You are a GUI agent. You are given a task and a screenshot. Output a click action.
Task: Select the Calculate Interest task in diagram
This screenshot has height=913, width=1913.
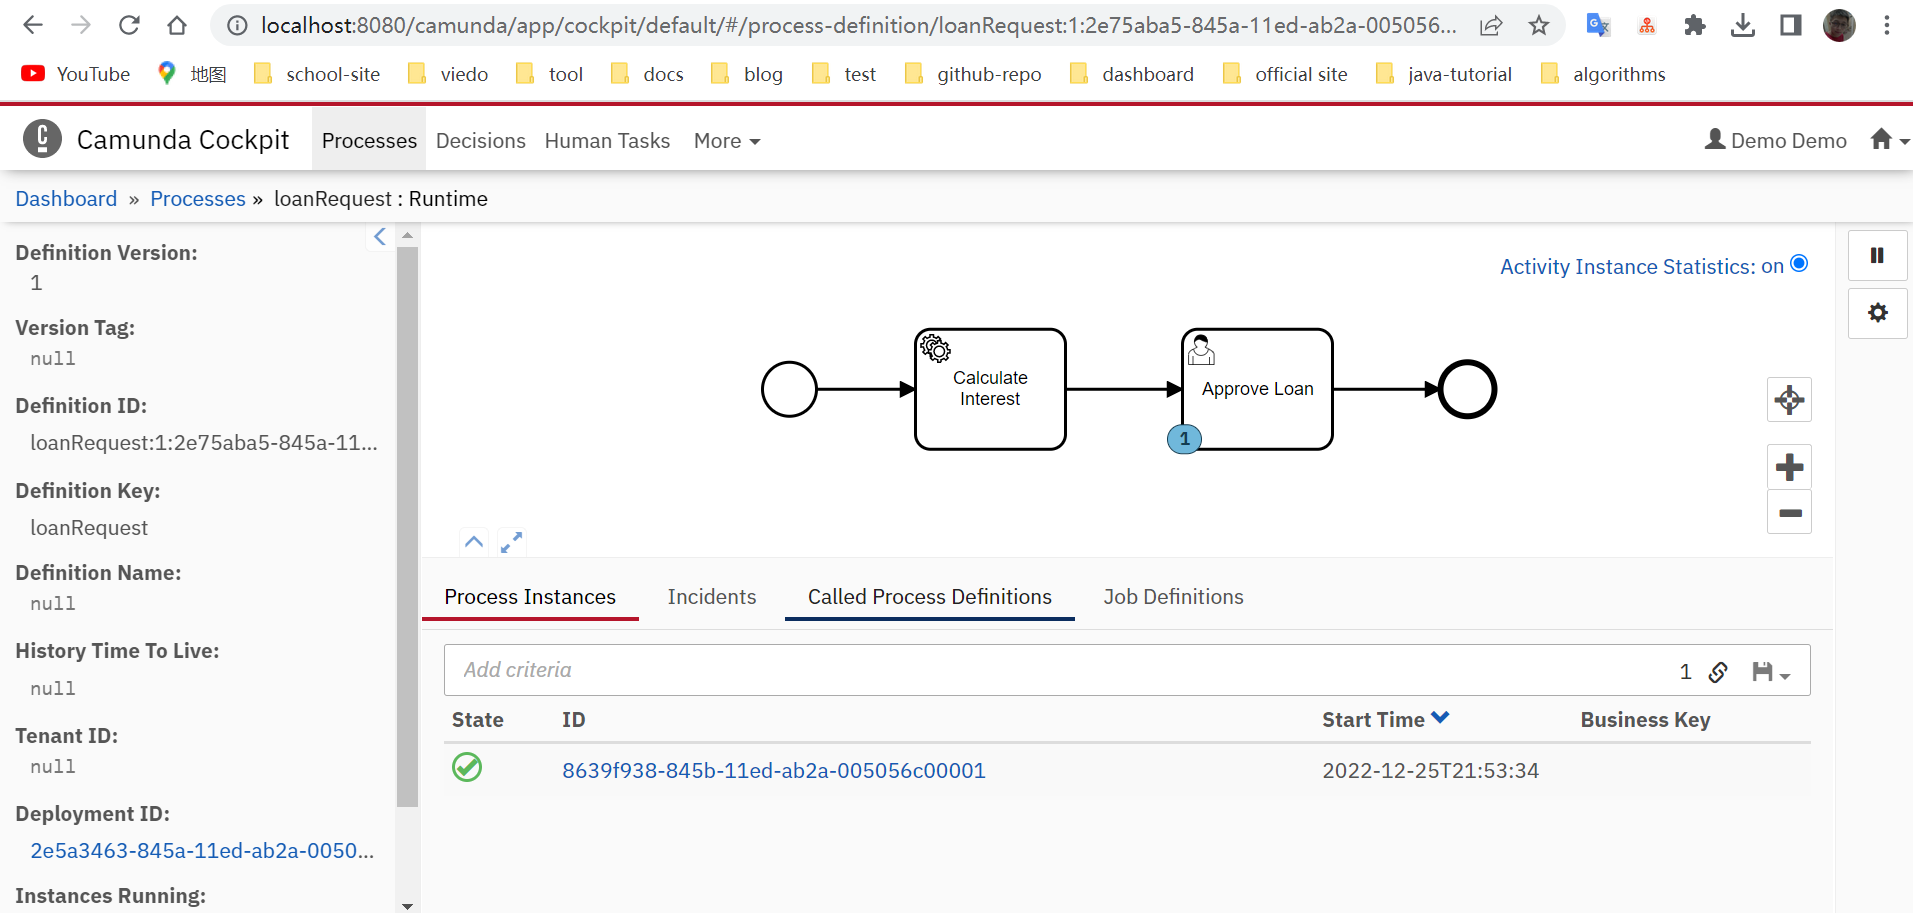pos(990,389)
